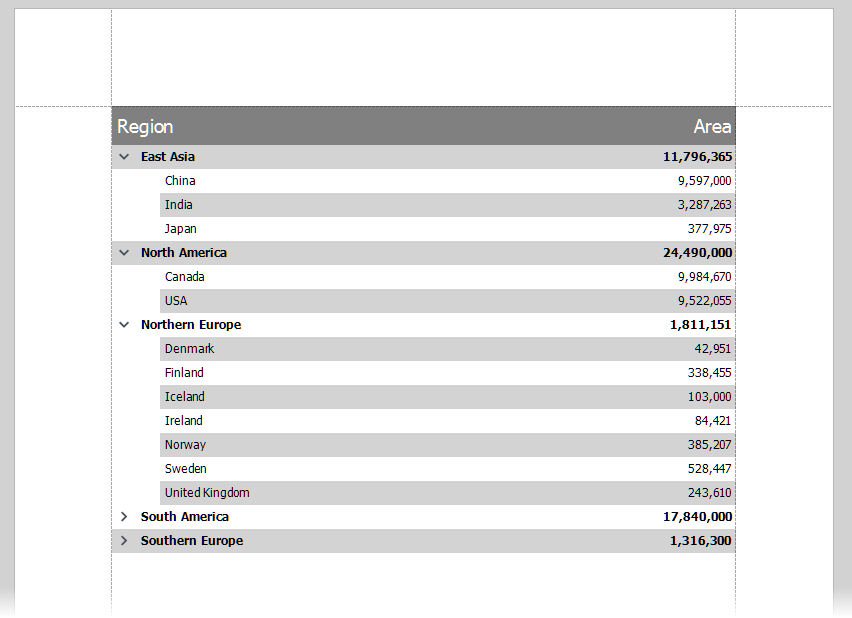Collapse the East Asia group

click(124, 157)
